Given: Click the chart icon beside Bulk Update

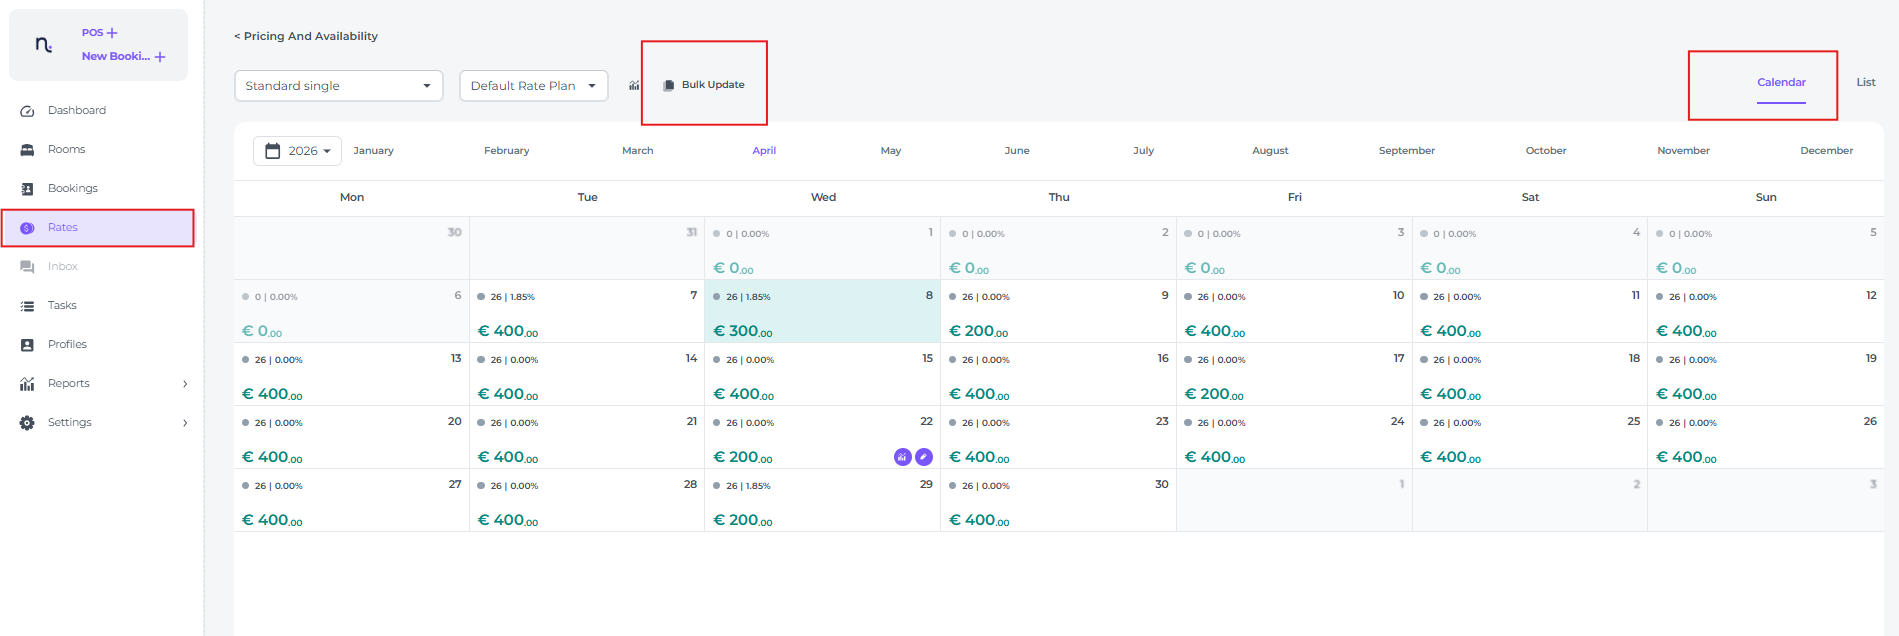Looking at the screenshot, I should click(634, 86).
